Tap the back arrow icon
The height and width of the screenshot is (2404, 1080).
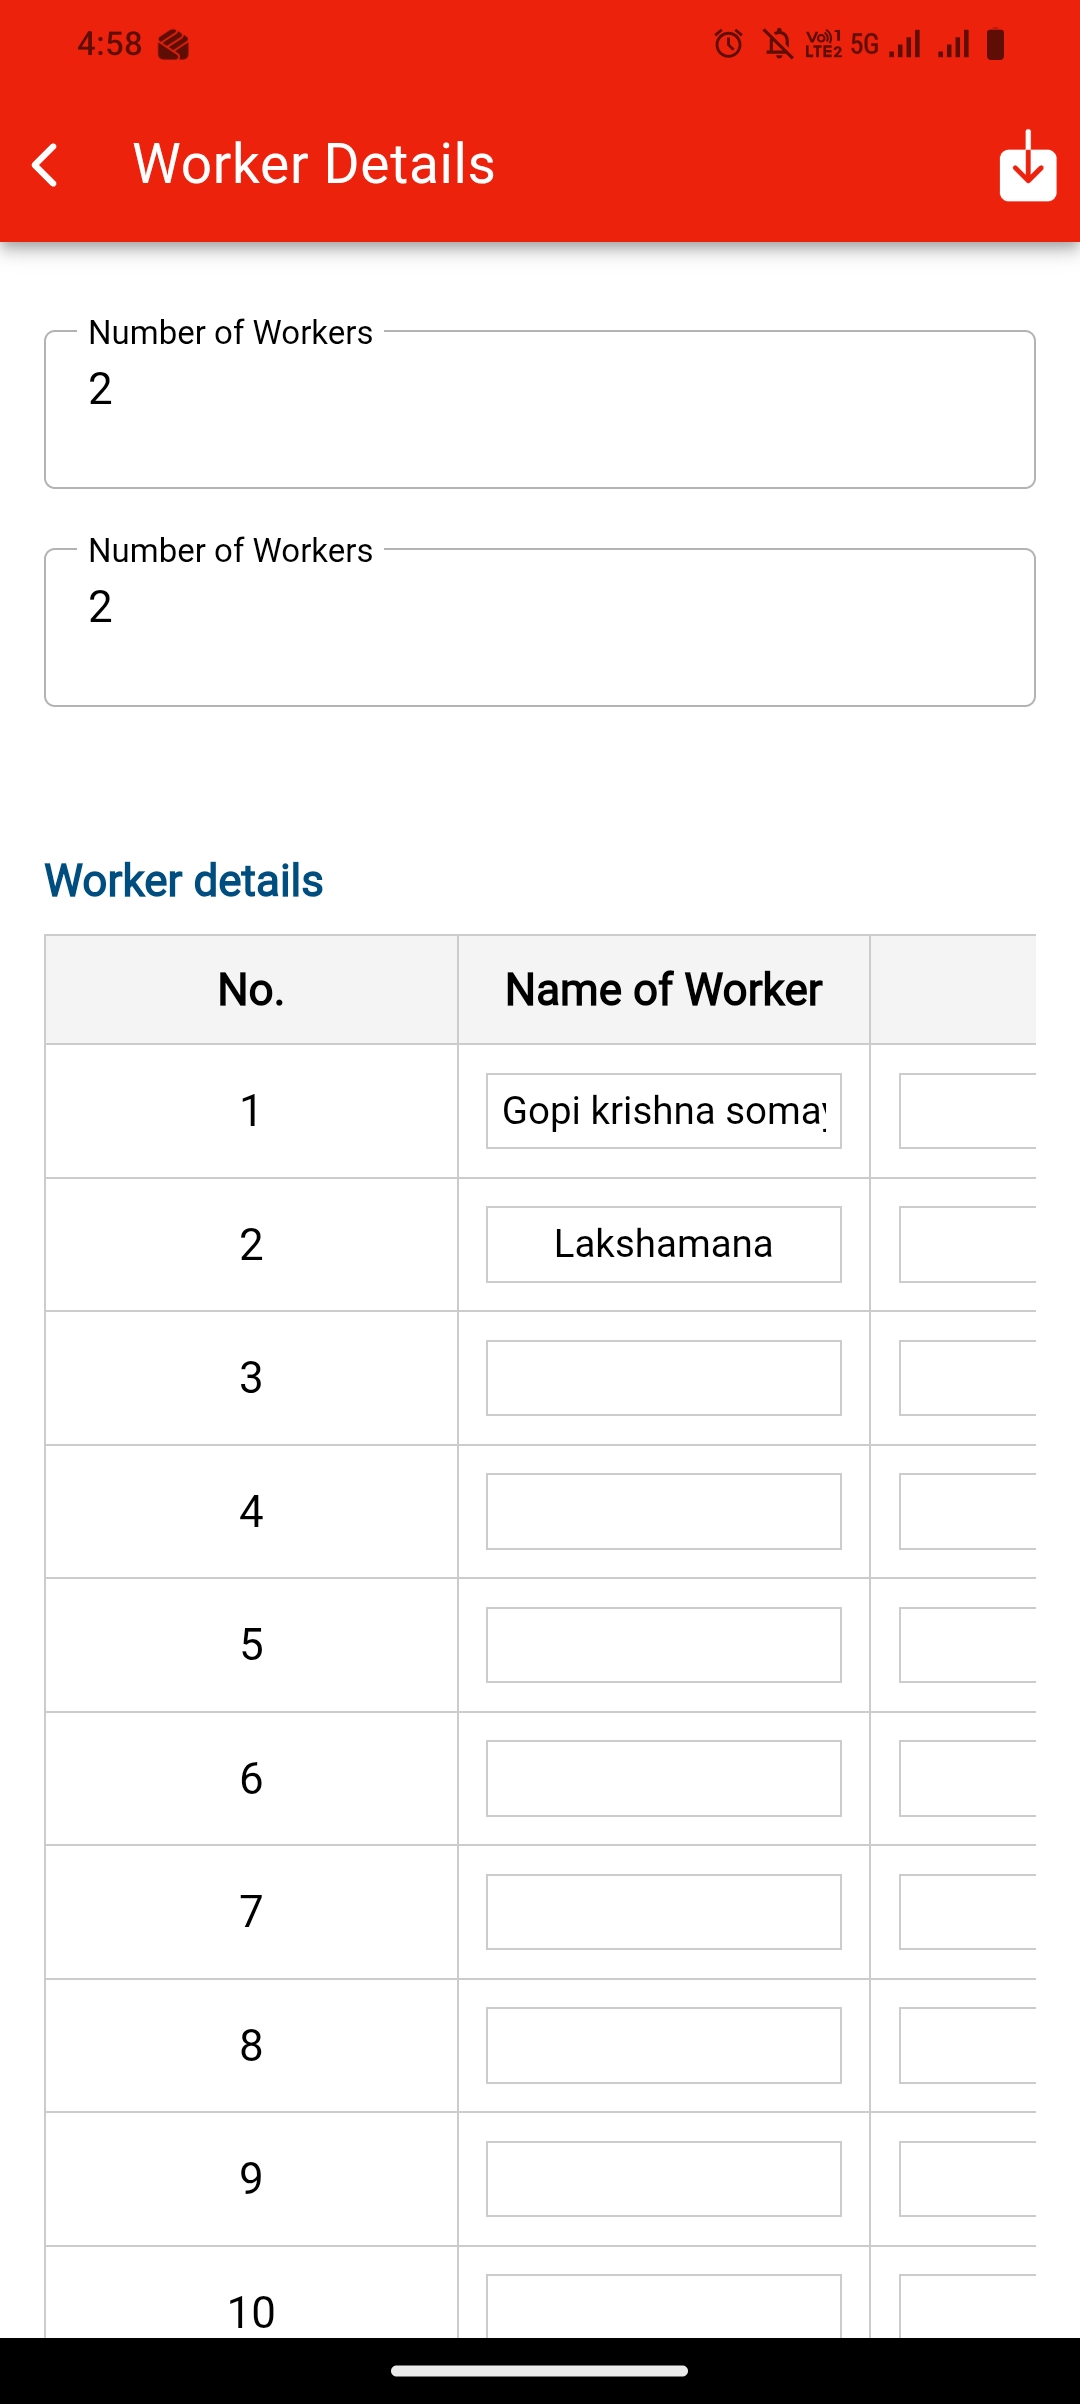tap(46, 165)
